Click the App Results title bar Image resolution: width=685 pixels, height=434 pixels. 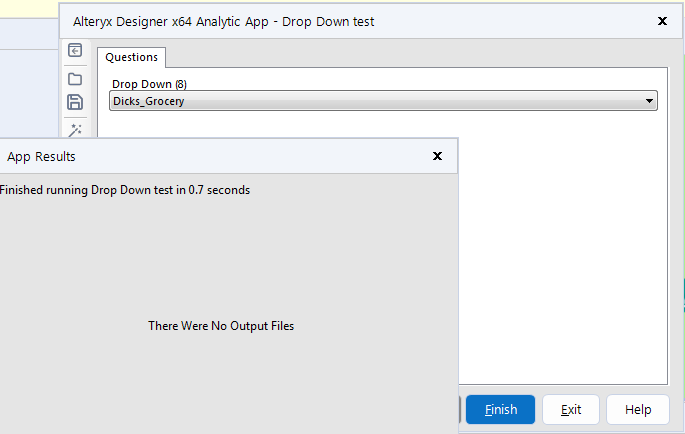[x=250, y=156]
